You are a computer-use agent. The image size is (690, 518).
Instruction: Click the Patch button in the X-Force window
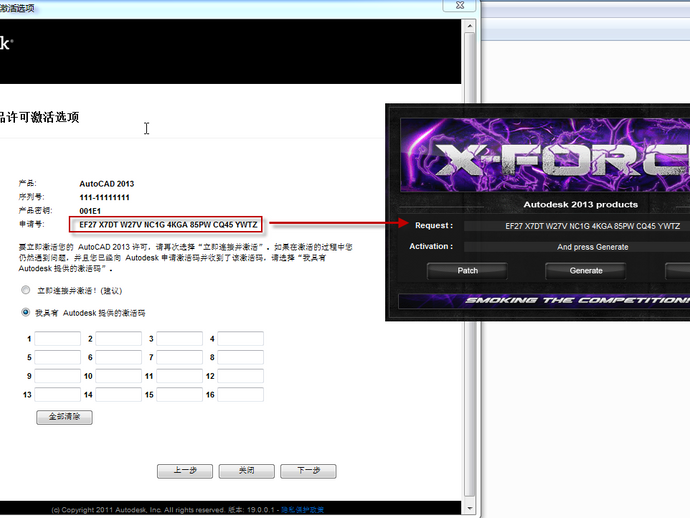click(467, 271)
